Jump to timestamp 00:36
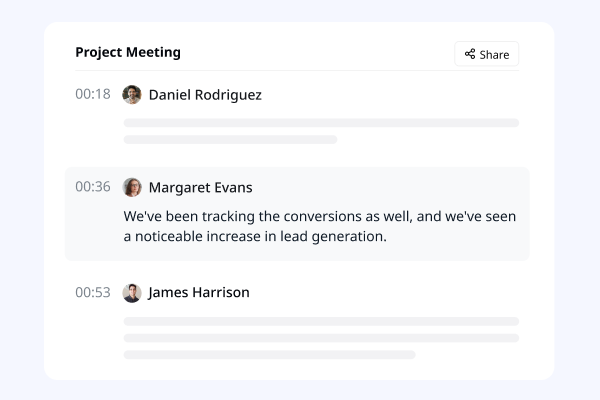600x400 pixels. 93,187
